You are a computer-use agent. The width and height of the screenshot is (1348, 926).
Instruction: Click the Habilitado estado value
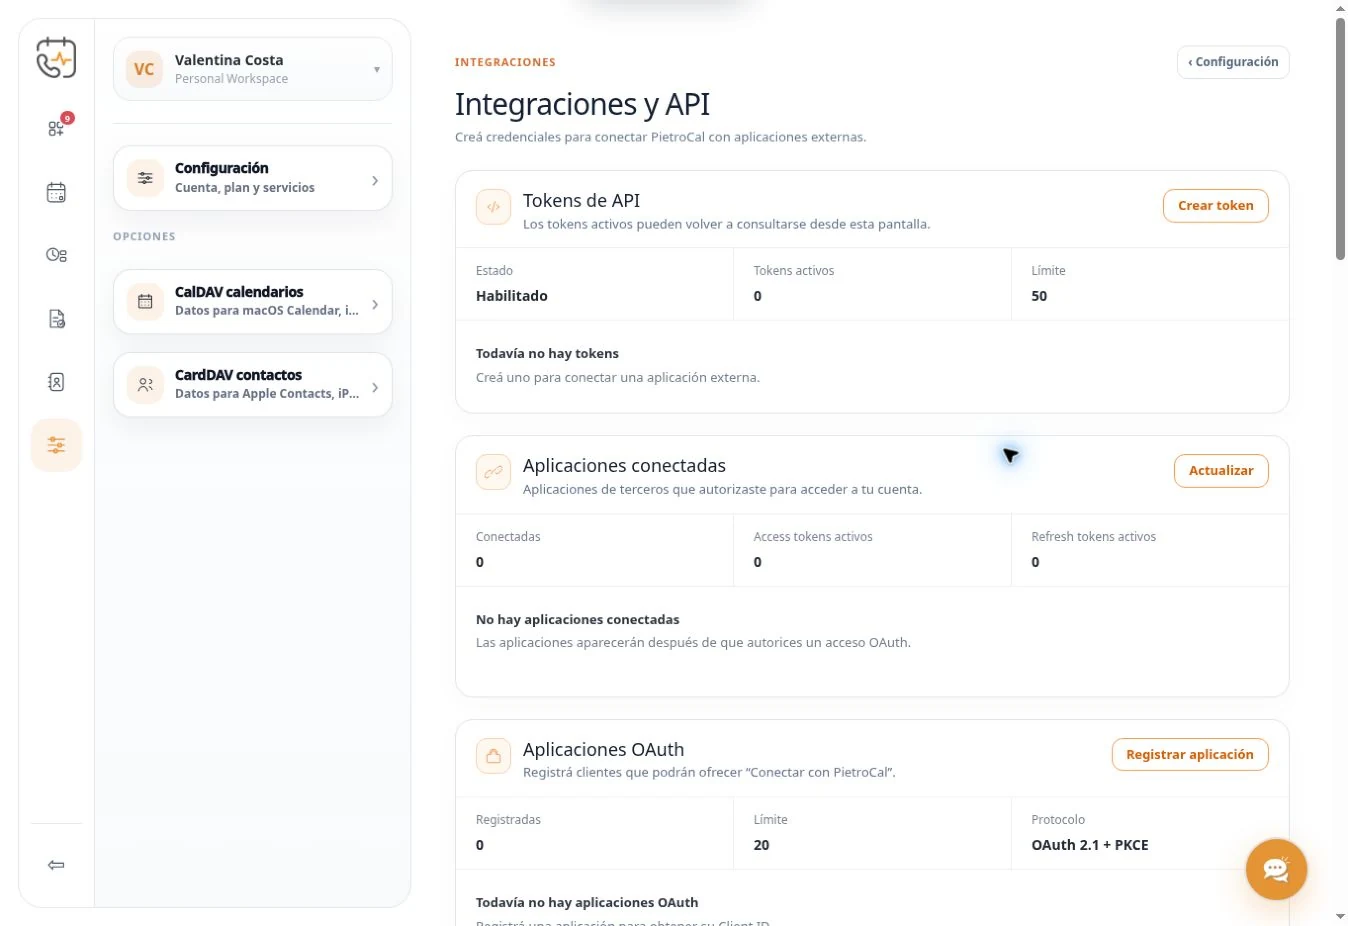tap(512, 296)
